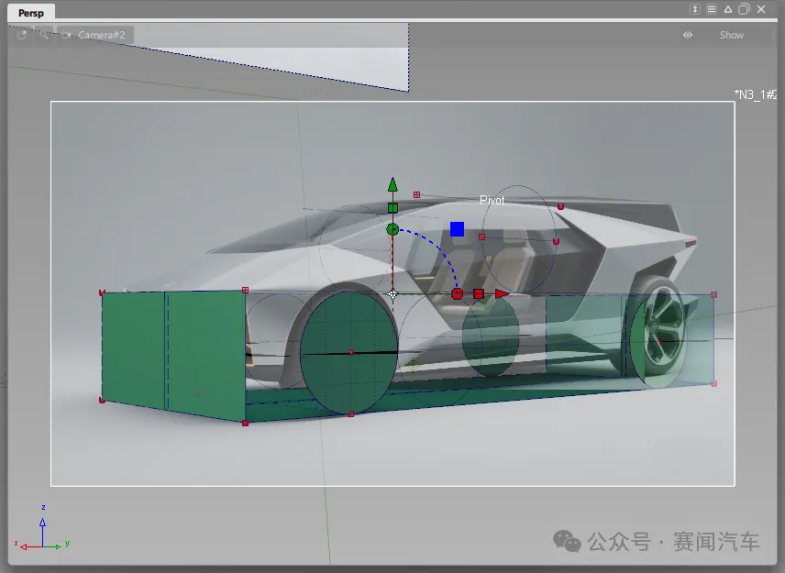
Task: Click the camera icon beside Camera#2
Action: click(x=66, y=35)
